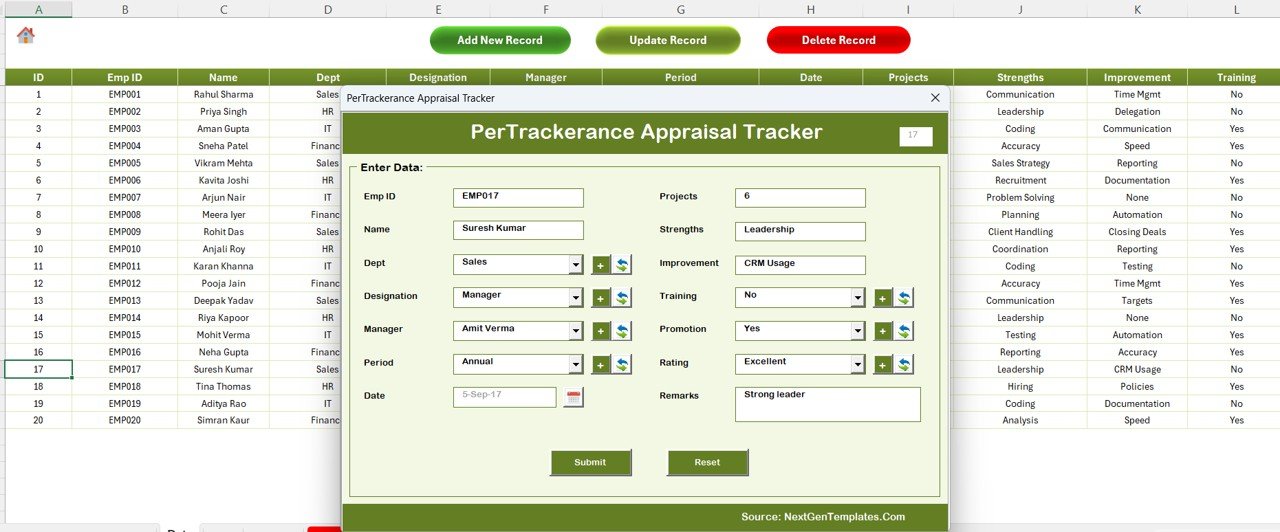The height and width of the screenshot is (532, 1280).
Task: Click the Projects input field
Action: click(800, 198)
